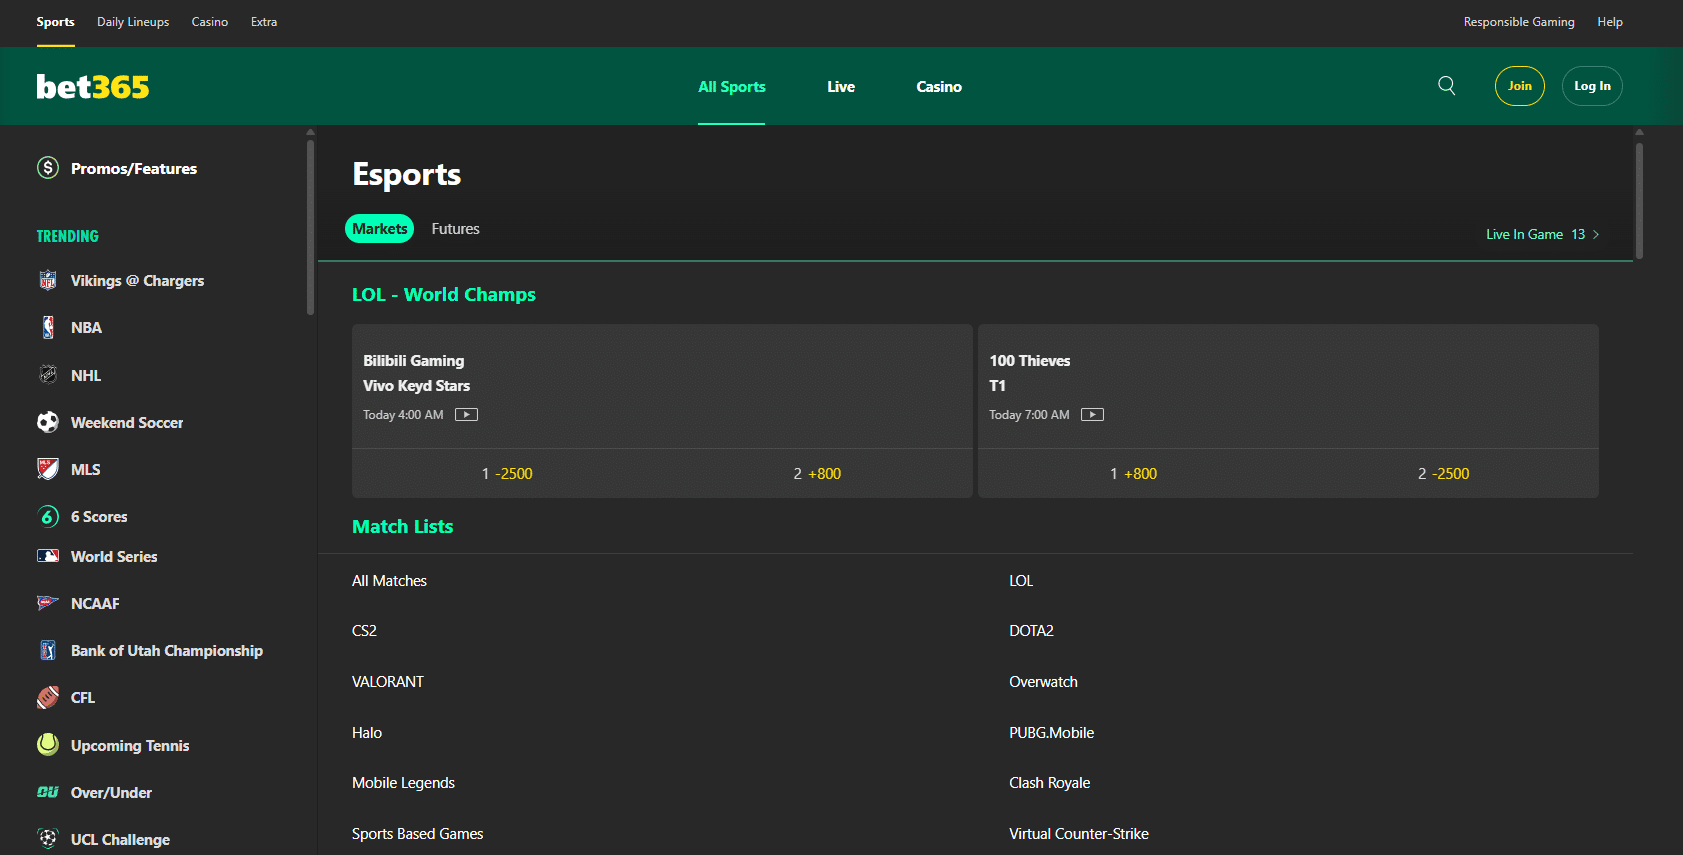Image resolution: width=1683 pixels, height=855 pixels.
Task: Open the PUBG.Mobile match list
Action: click(x=1051, y=733)
